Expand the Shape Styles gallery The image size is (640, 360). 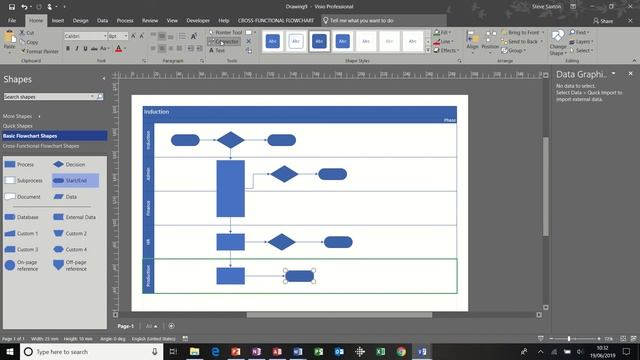[x=428, y=51]
